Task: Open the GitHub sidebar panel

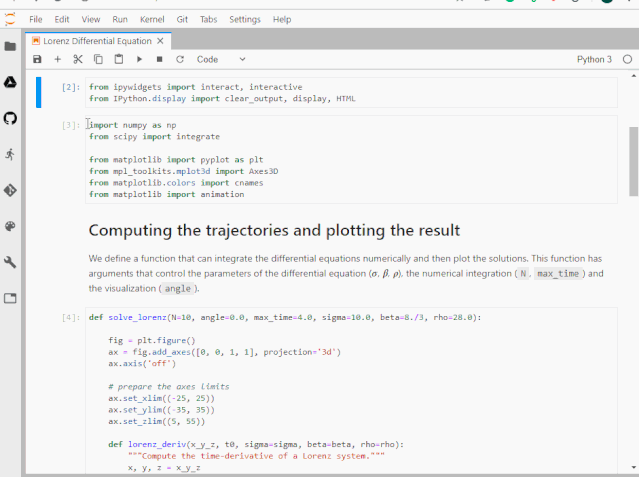Action: click(10, 118)
